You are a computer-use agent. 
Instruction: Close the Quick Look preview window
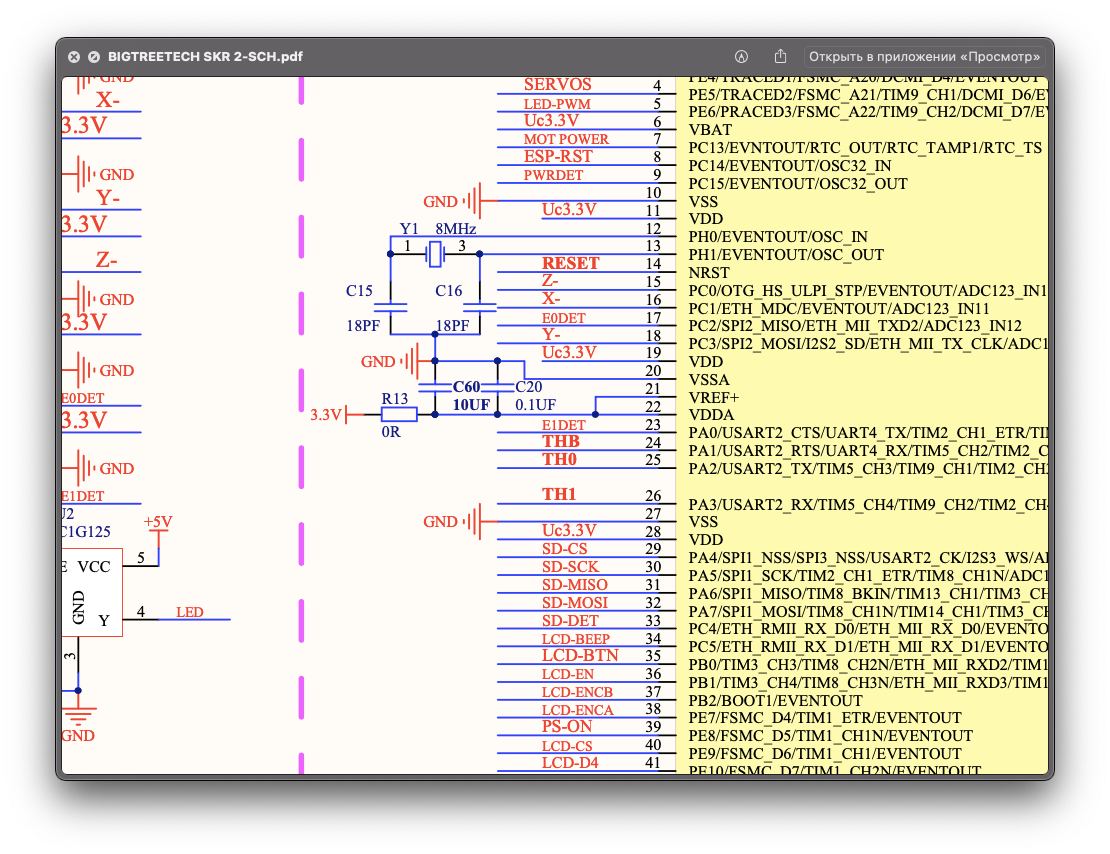pyautogui.click(x=74, y=57)
